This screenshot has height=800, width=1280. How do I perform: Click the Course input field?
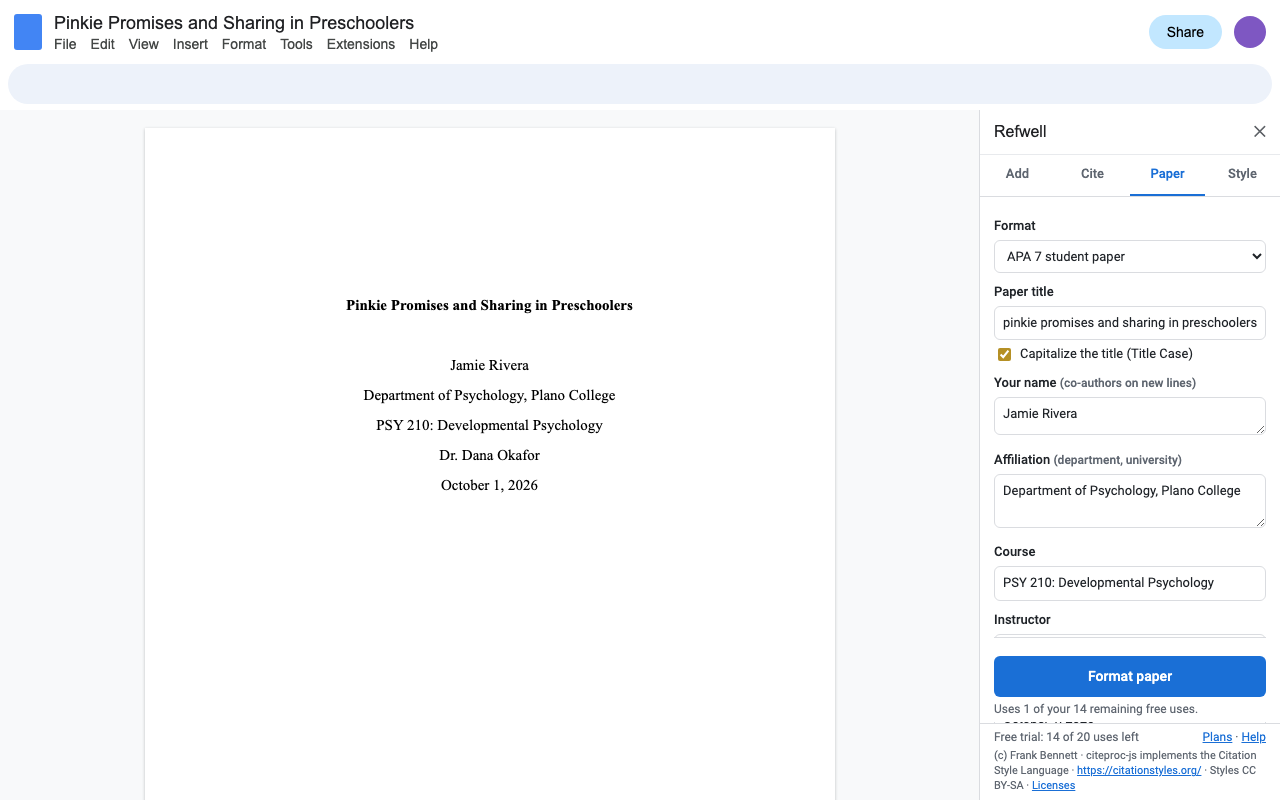click(x=1130, y=583)
